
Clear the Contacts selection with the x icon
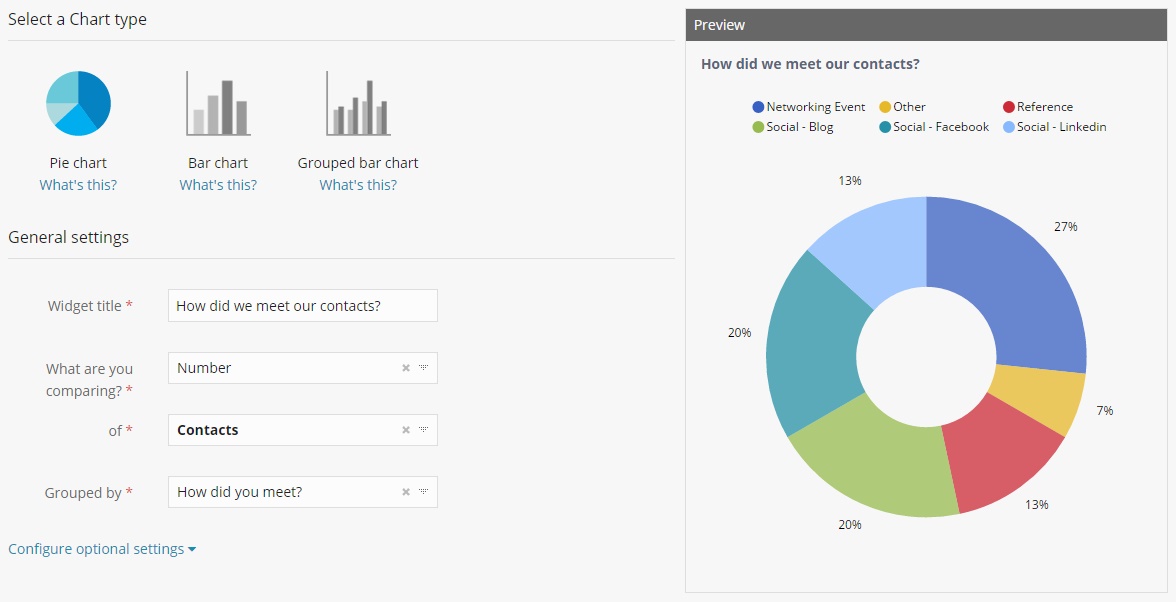pos(406,429)
